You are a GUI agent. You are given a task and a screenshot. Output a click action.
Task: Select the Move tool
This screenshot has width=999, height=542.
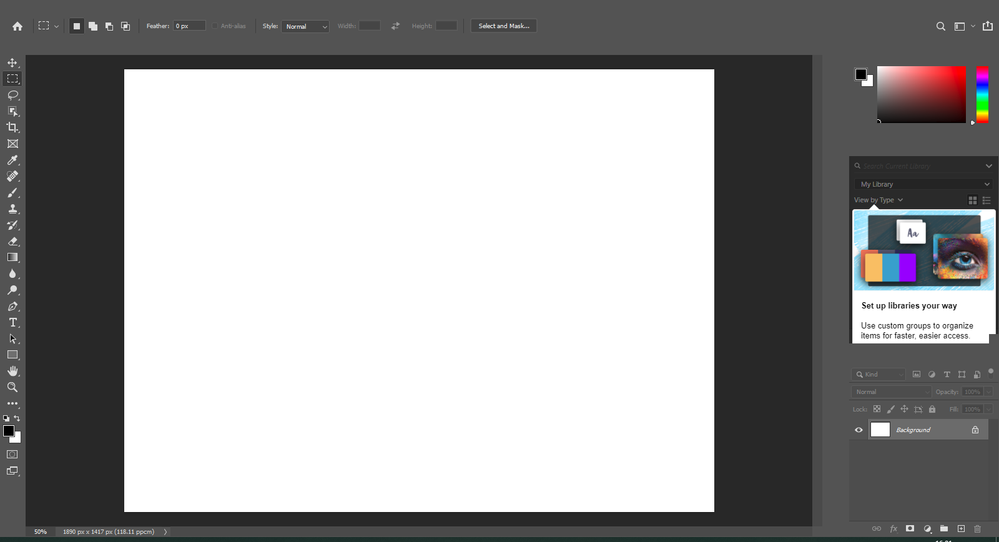point(12,62)
